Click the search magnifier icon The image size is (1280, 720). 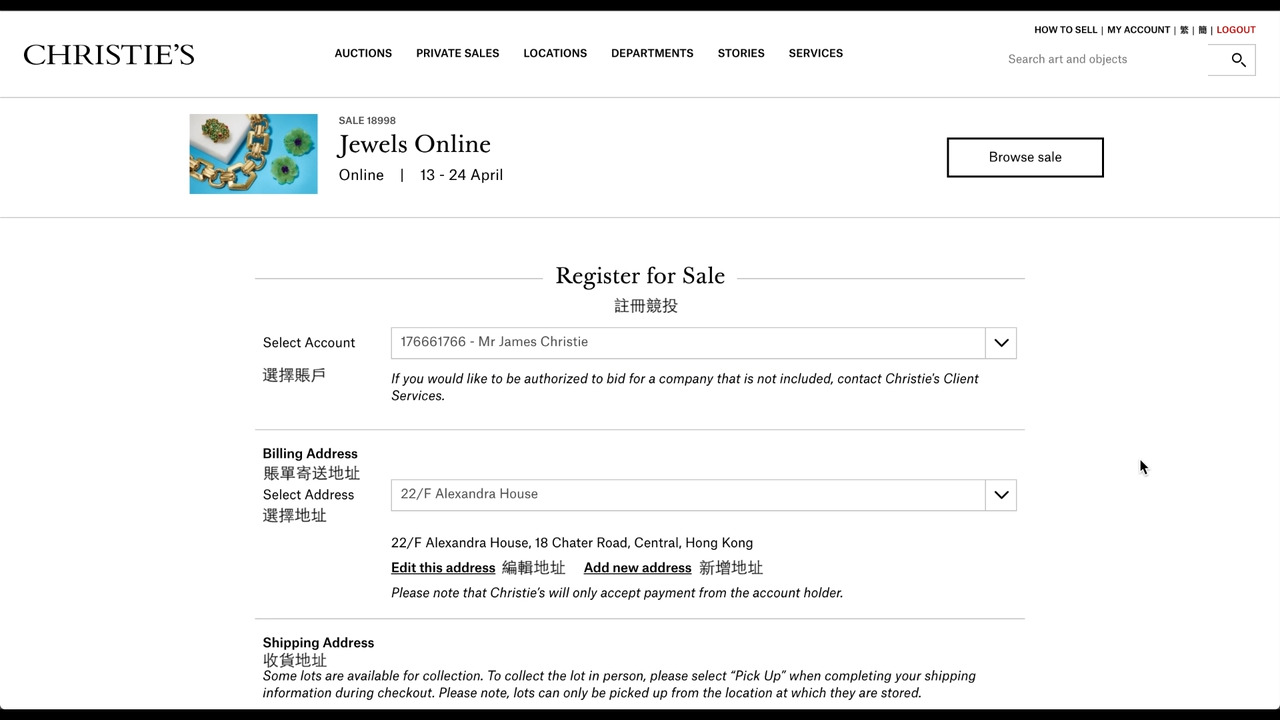(1238, 60)
